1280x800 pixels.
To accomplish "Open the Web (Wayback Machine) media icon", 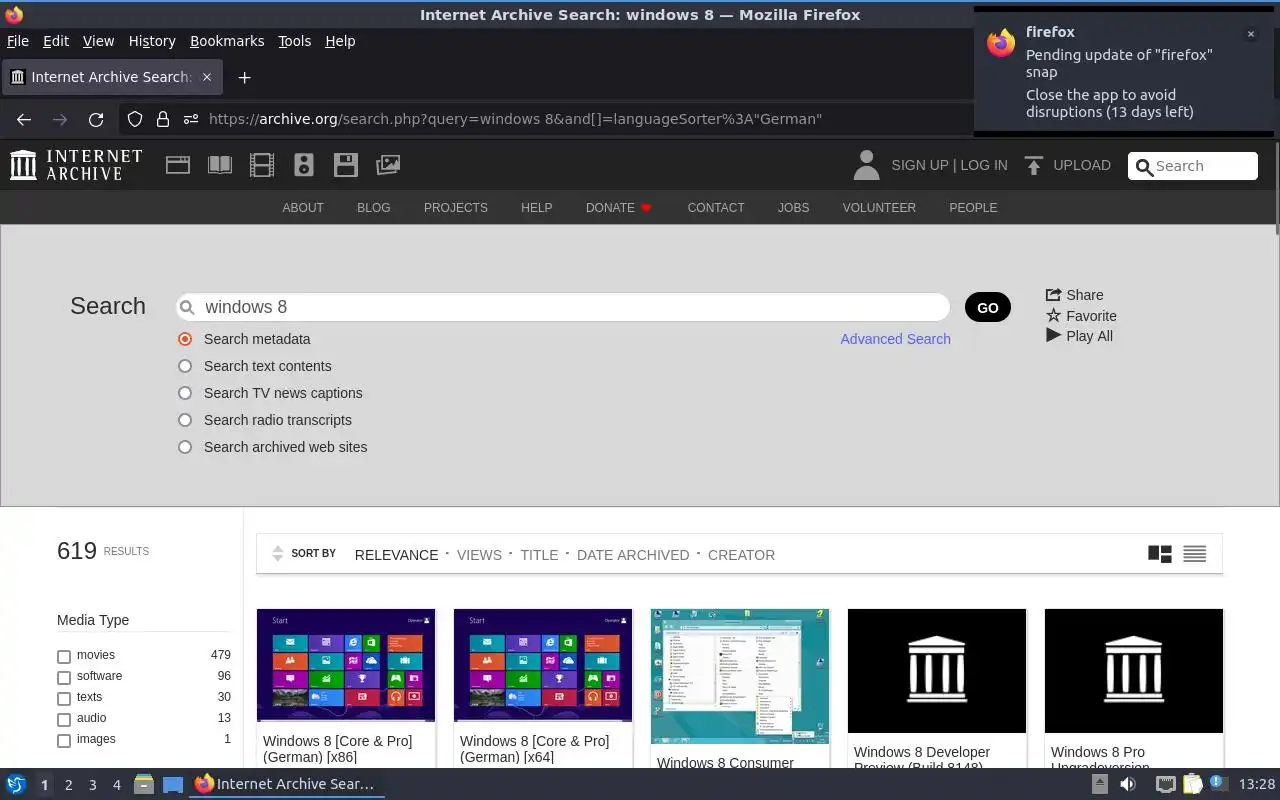I will pos(178,165).
